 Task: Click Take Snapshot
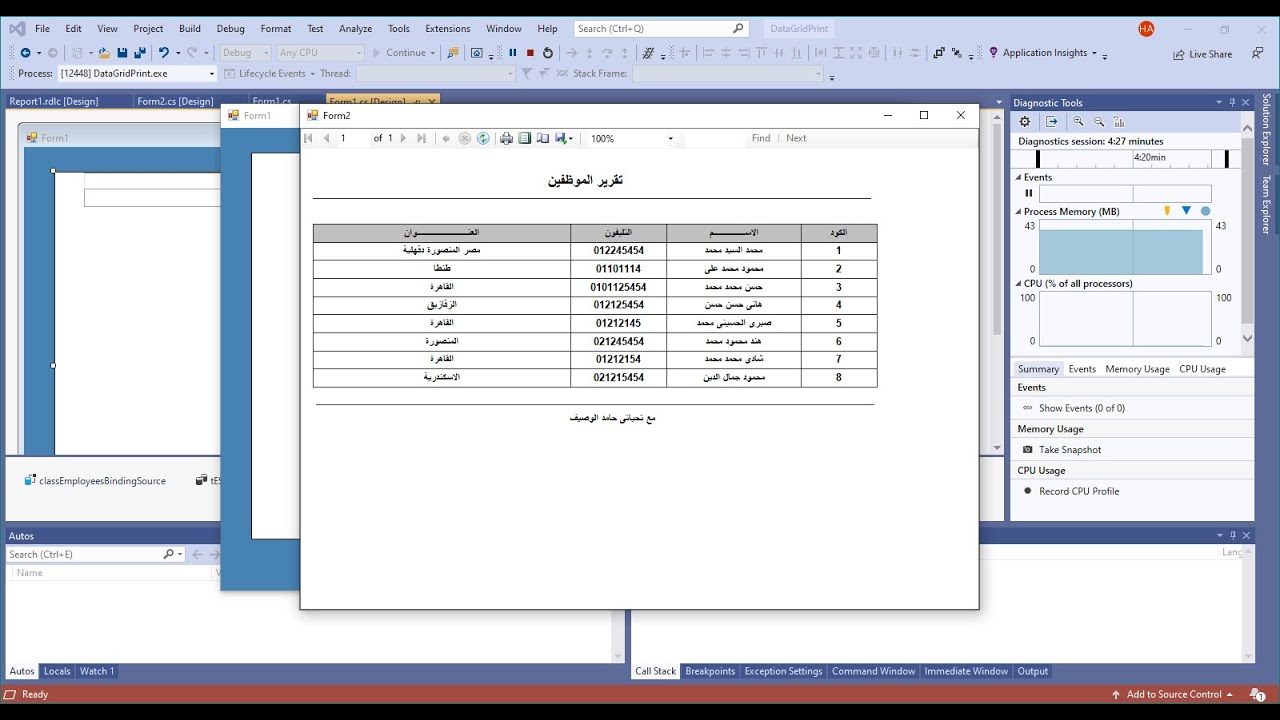[1070, 450]
